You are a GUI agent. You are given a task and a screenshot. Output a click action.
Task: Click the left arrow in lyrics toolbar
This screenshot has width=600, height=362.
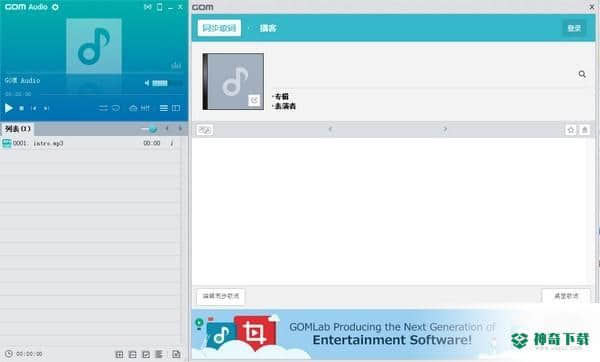[330, 129]
